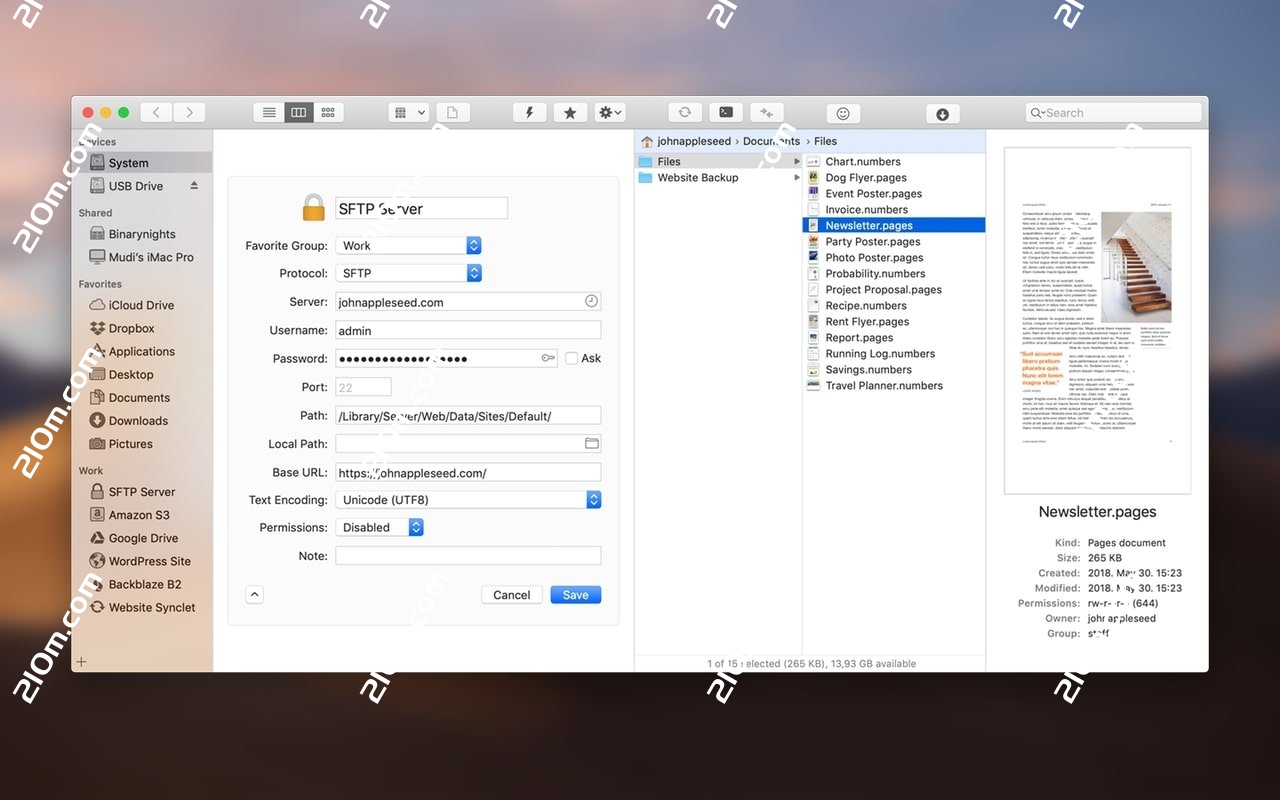Open Applications favorite

click(141, 351)
